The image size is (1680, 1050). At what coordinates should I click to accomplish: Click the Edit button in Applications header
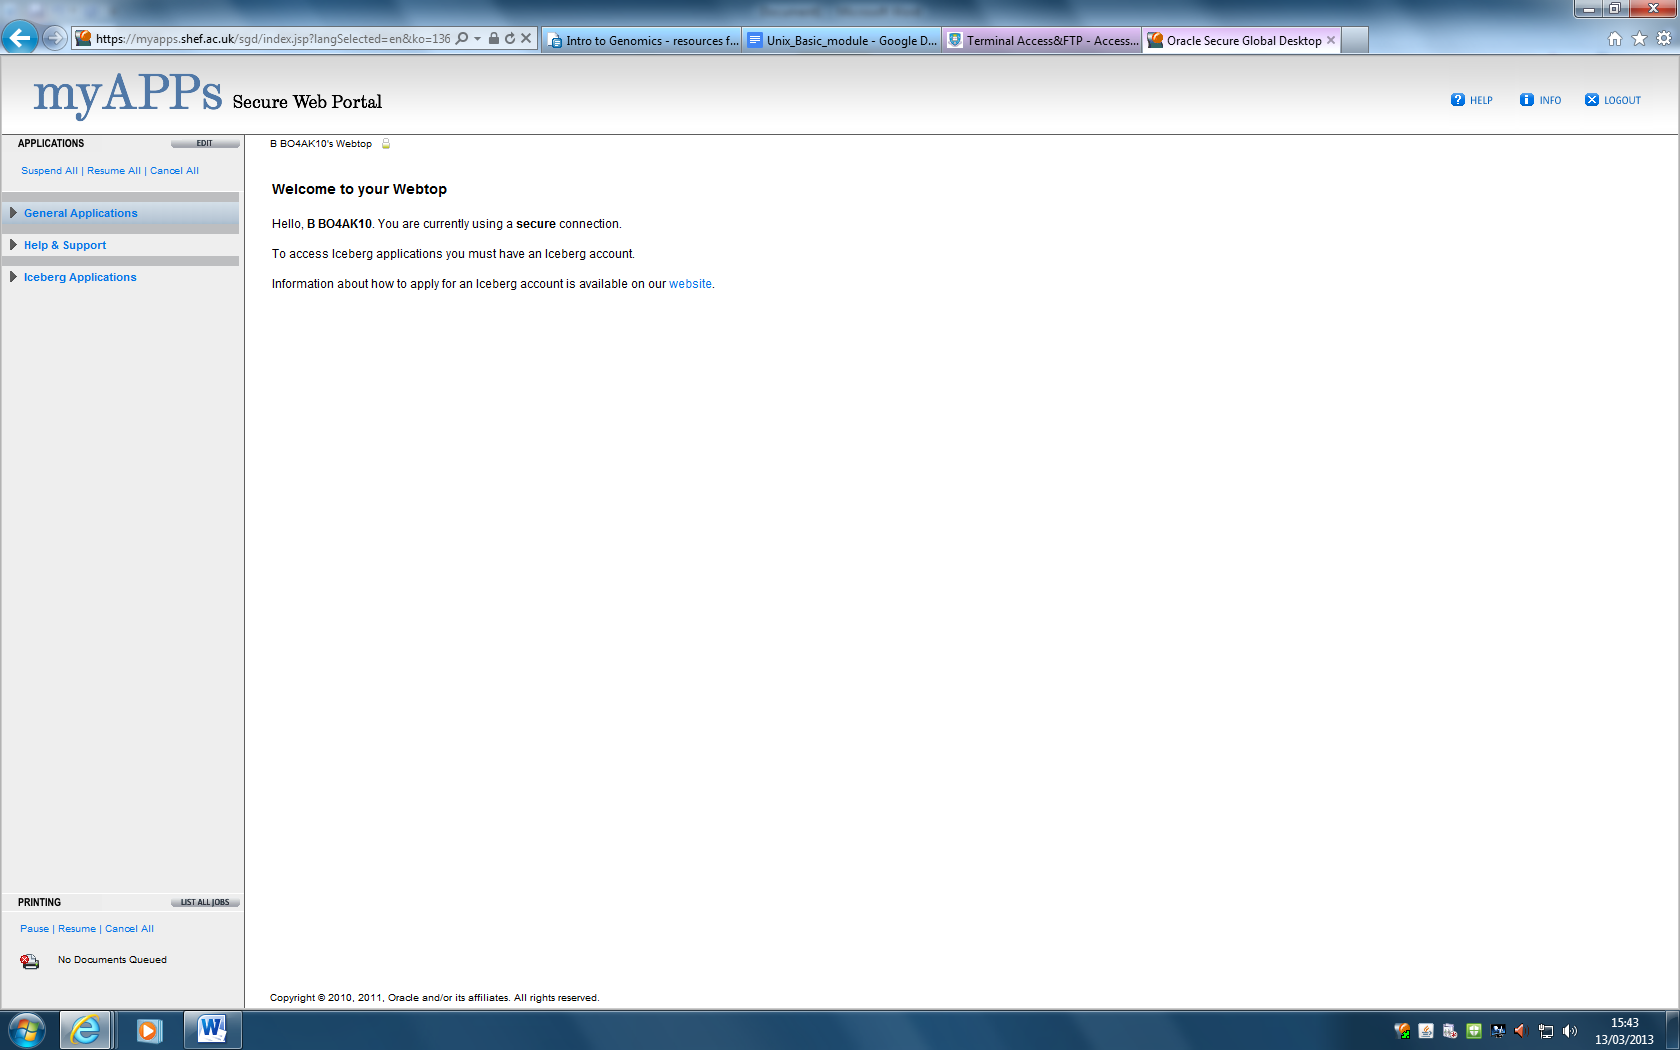pyautogui.click(x=204, y=144)
